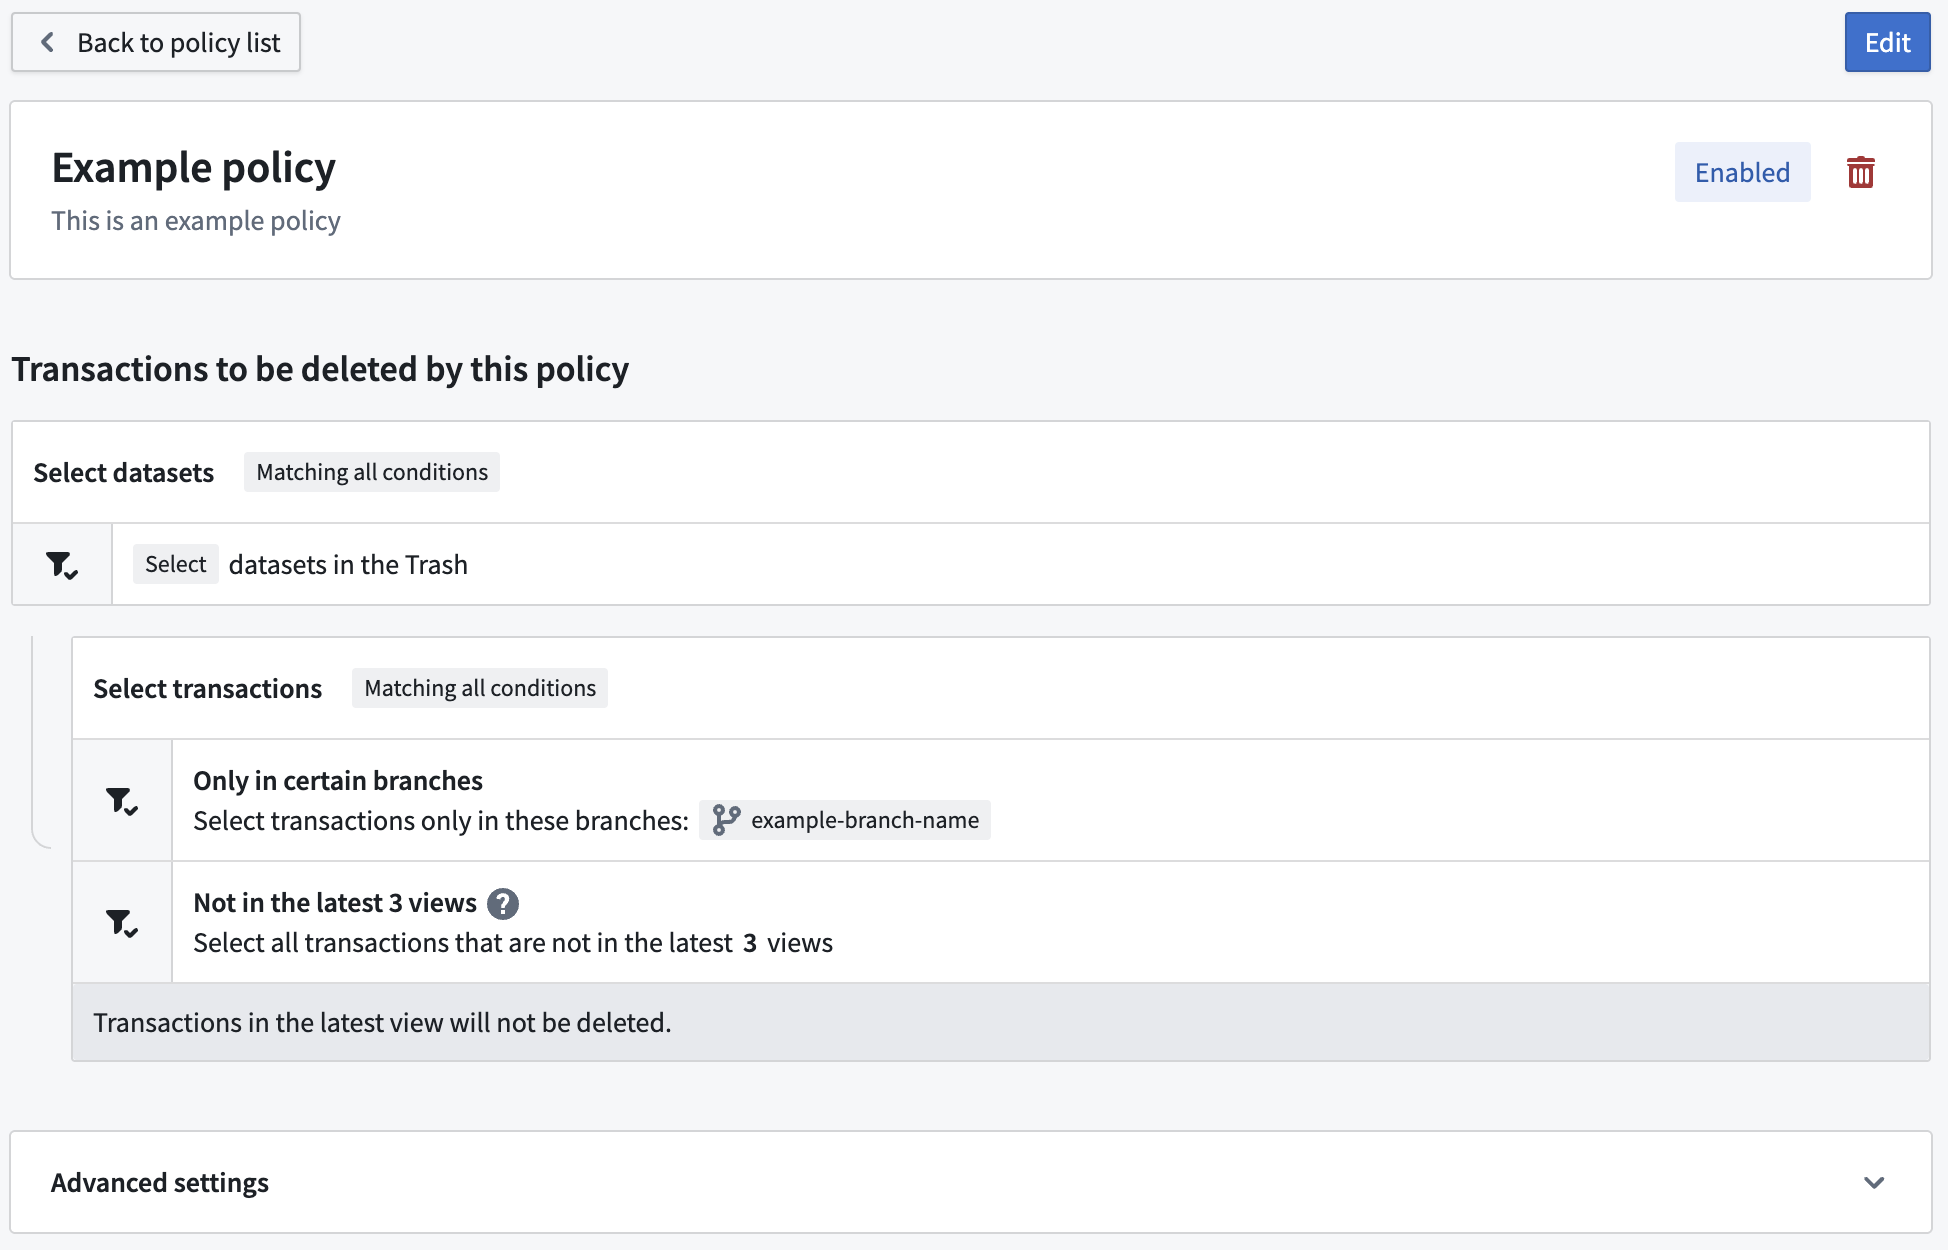
Task: Click 'Transactions to be deleted by this policy' heading
Action: tap(320, 369)
